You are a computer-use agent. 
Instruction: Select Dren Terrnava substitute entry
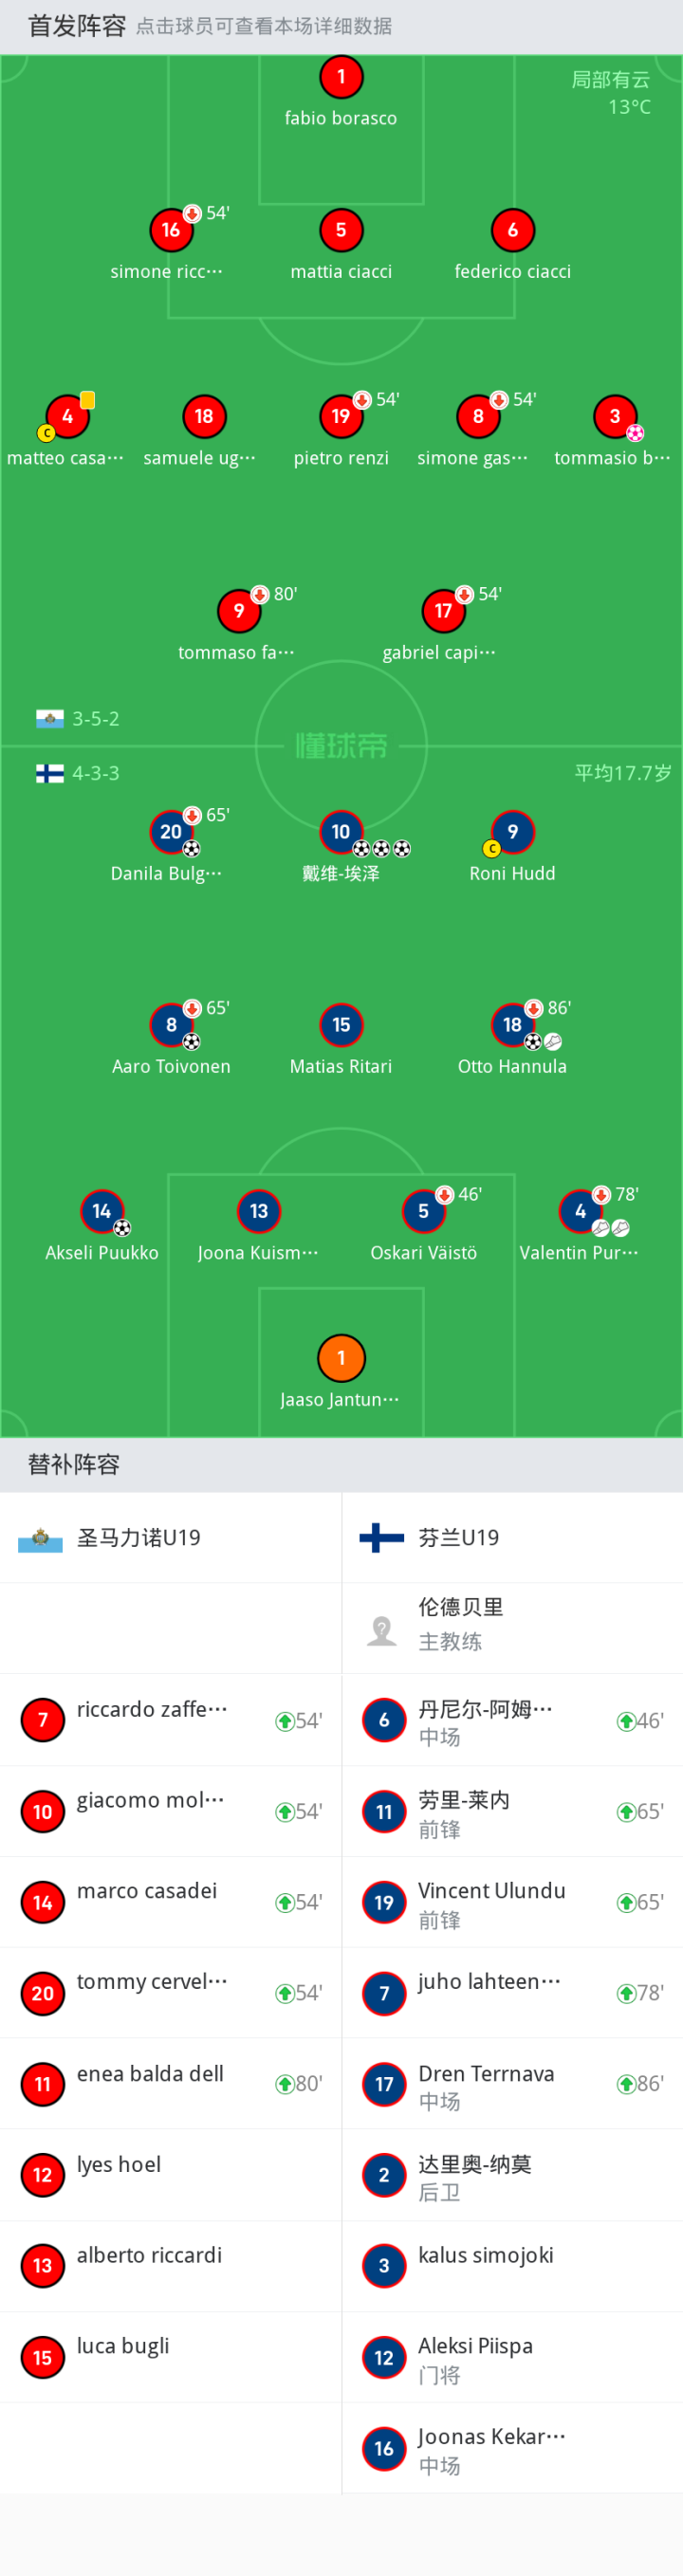pos(512,2083)
